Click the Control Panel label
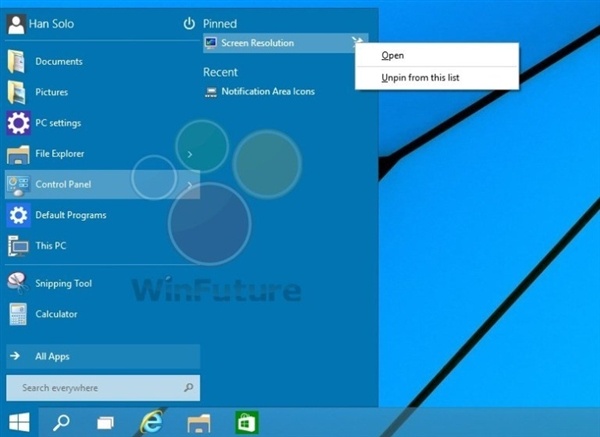600x437 pixels. (x=63, y=184)
